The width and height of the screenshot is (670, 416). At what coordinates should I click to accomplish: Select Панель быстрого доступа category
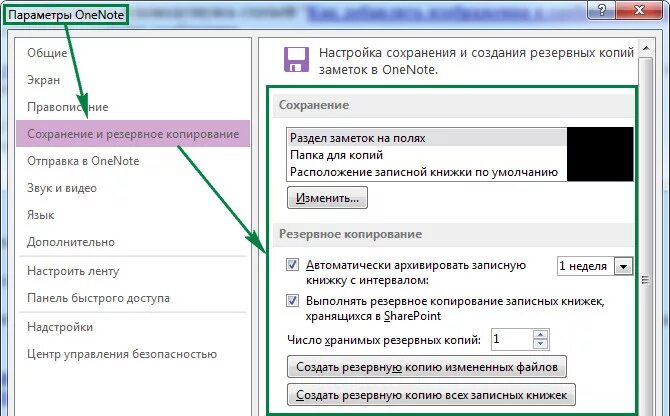pos(98,298)
